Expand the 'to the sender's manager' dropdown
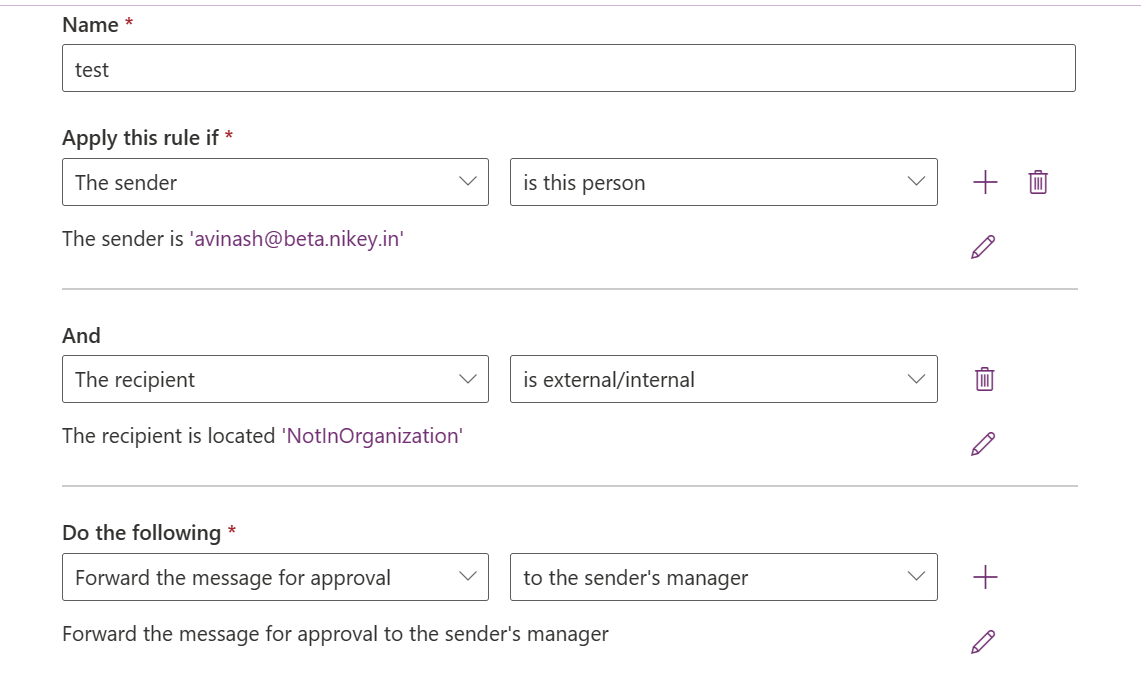 (723, 577)
